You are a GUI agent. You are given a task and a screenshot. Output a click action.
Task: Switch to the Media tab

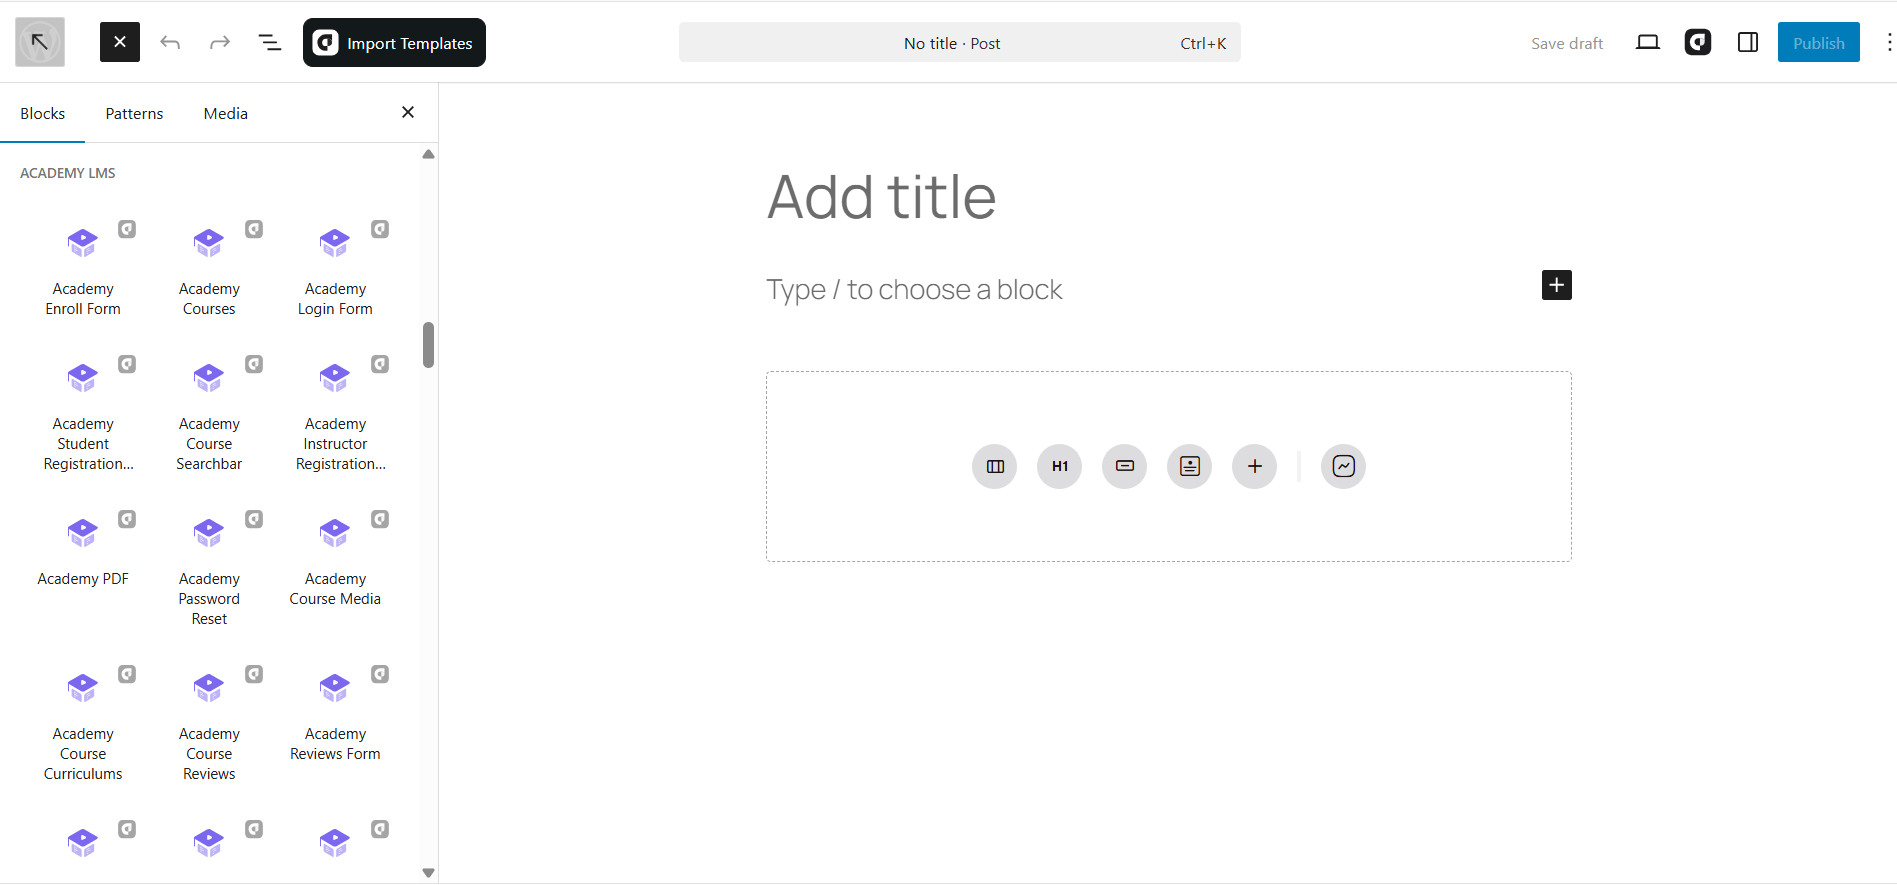click(x=226, y=114)
